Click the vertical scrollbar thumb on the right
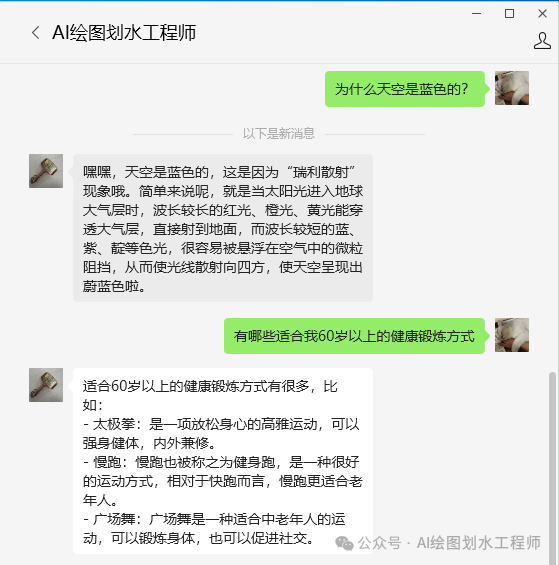 coord(552,468)
